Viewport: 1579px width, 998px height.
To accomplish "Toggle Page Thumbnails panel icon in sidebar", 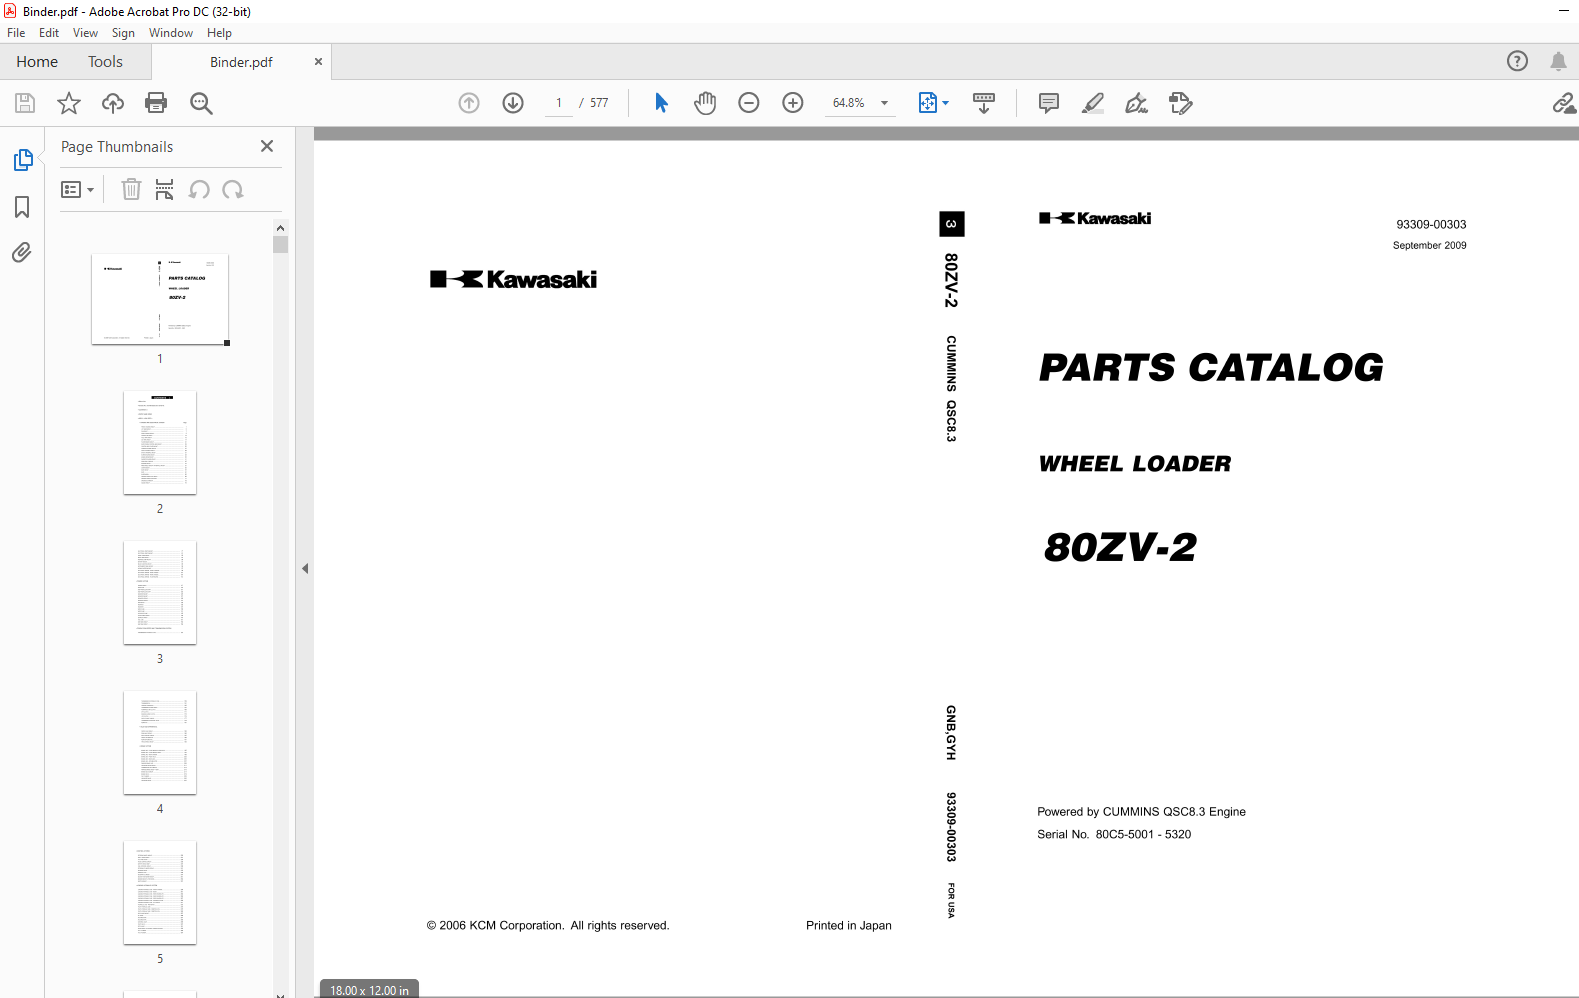I will pos(22,160).
